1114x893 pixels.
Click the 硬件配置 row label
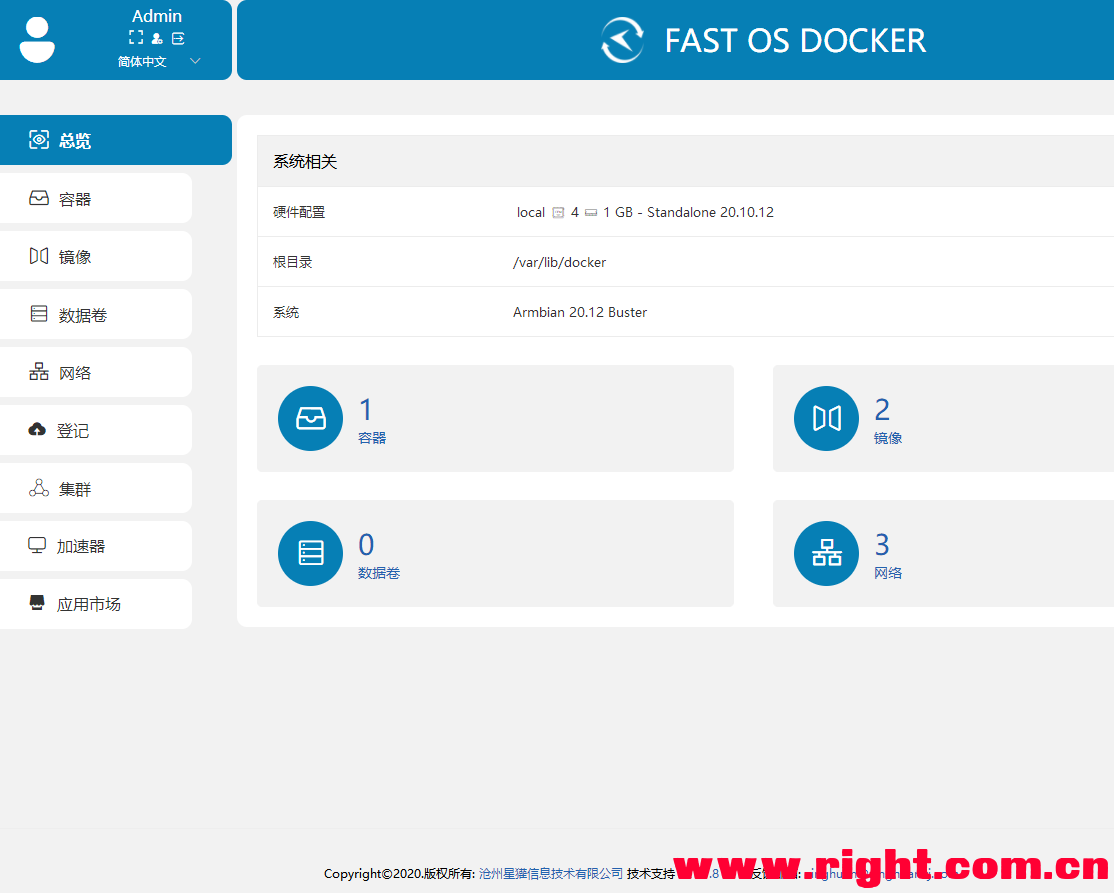tap(299, 212)
